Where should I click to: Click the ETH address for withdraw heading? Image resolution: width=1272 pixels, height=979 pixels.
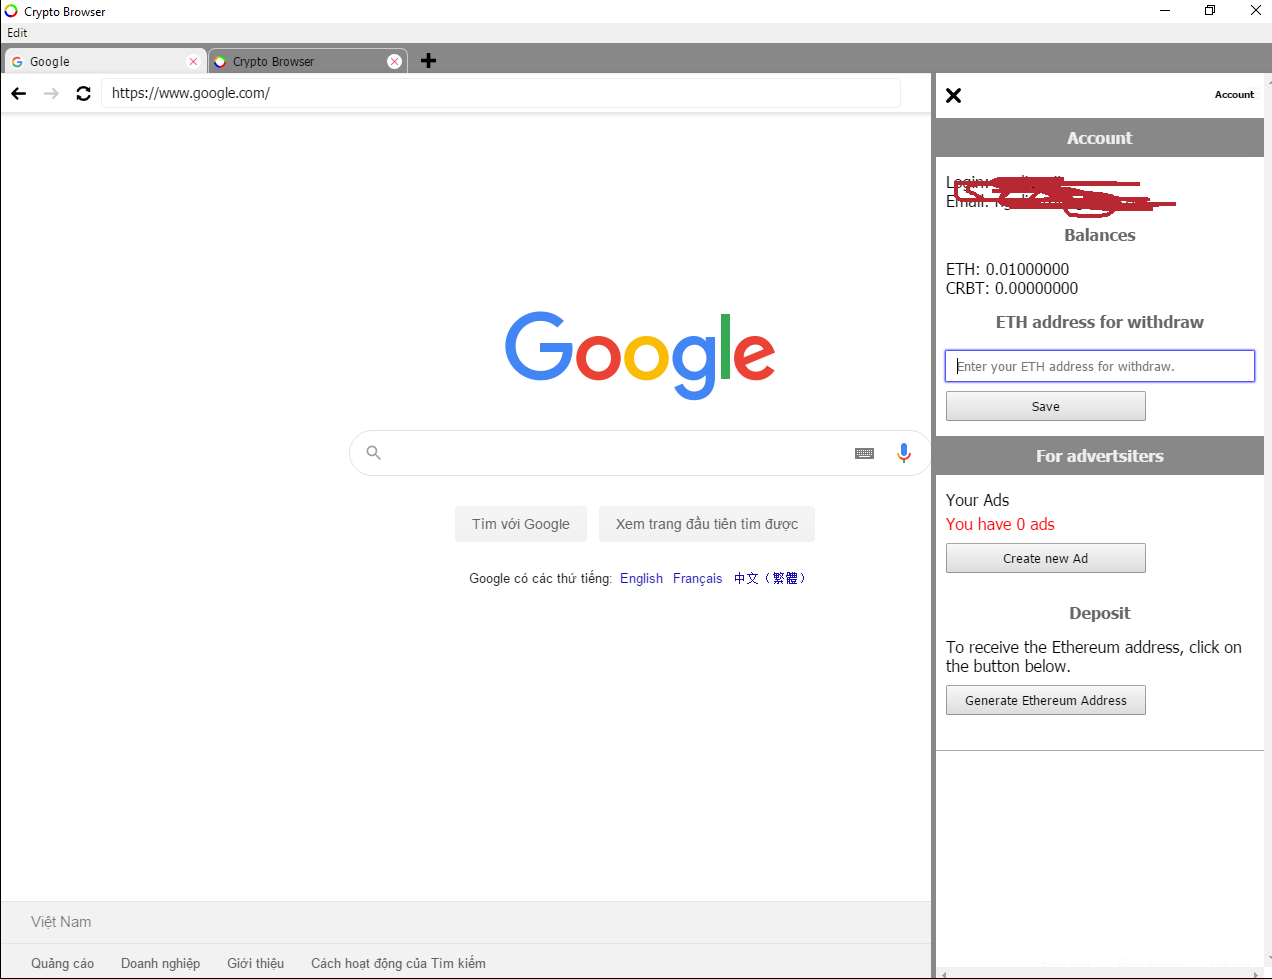pyautogui.click(x=1100, y=322)
